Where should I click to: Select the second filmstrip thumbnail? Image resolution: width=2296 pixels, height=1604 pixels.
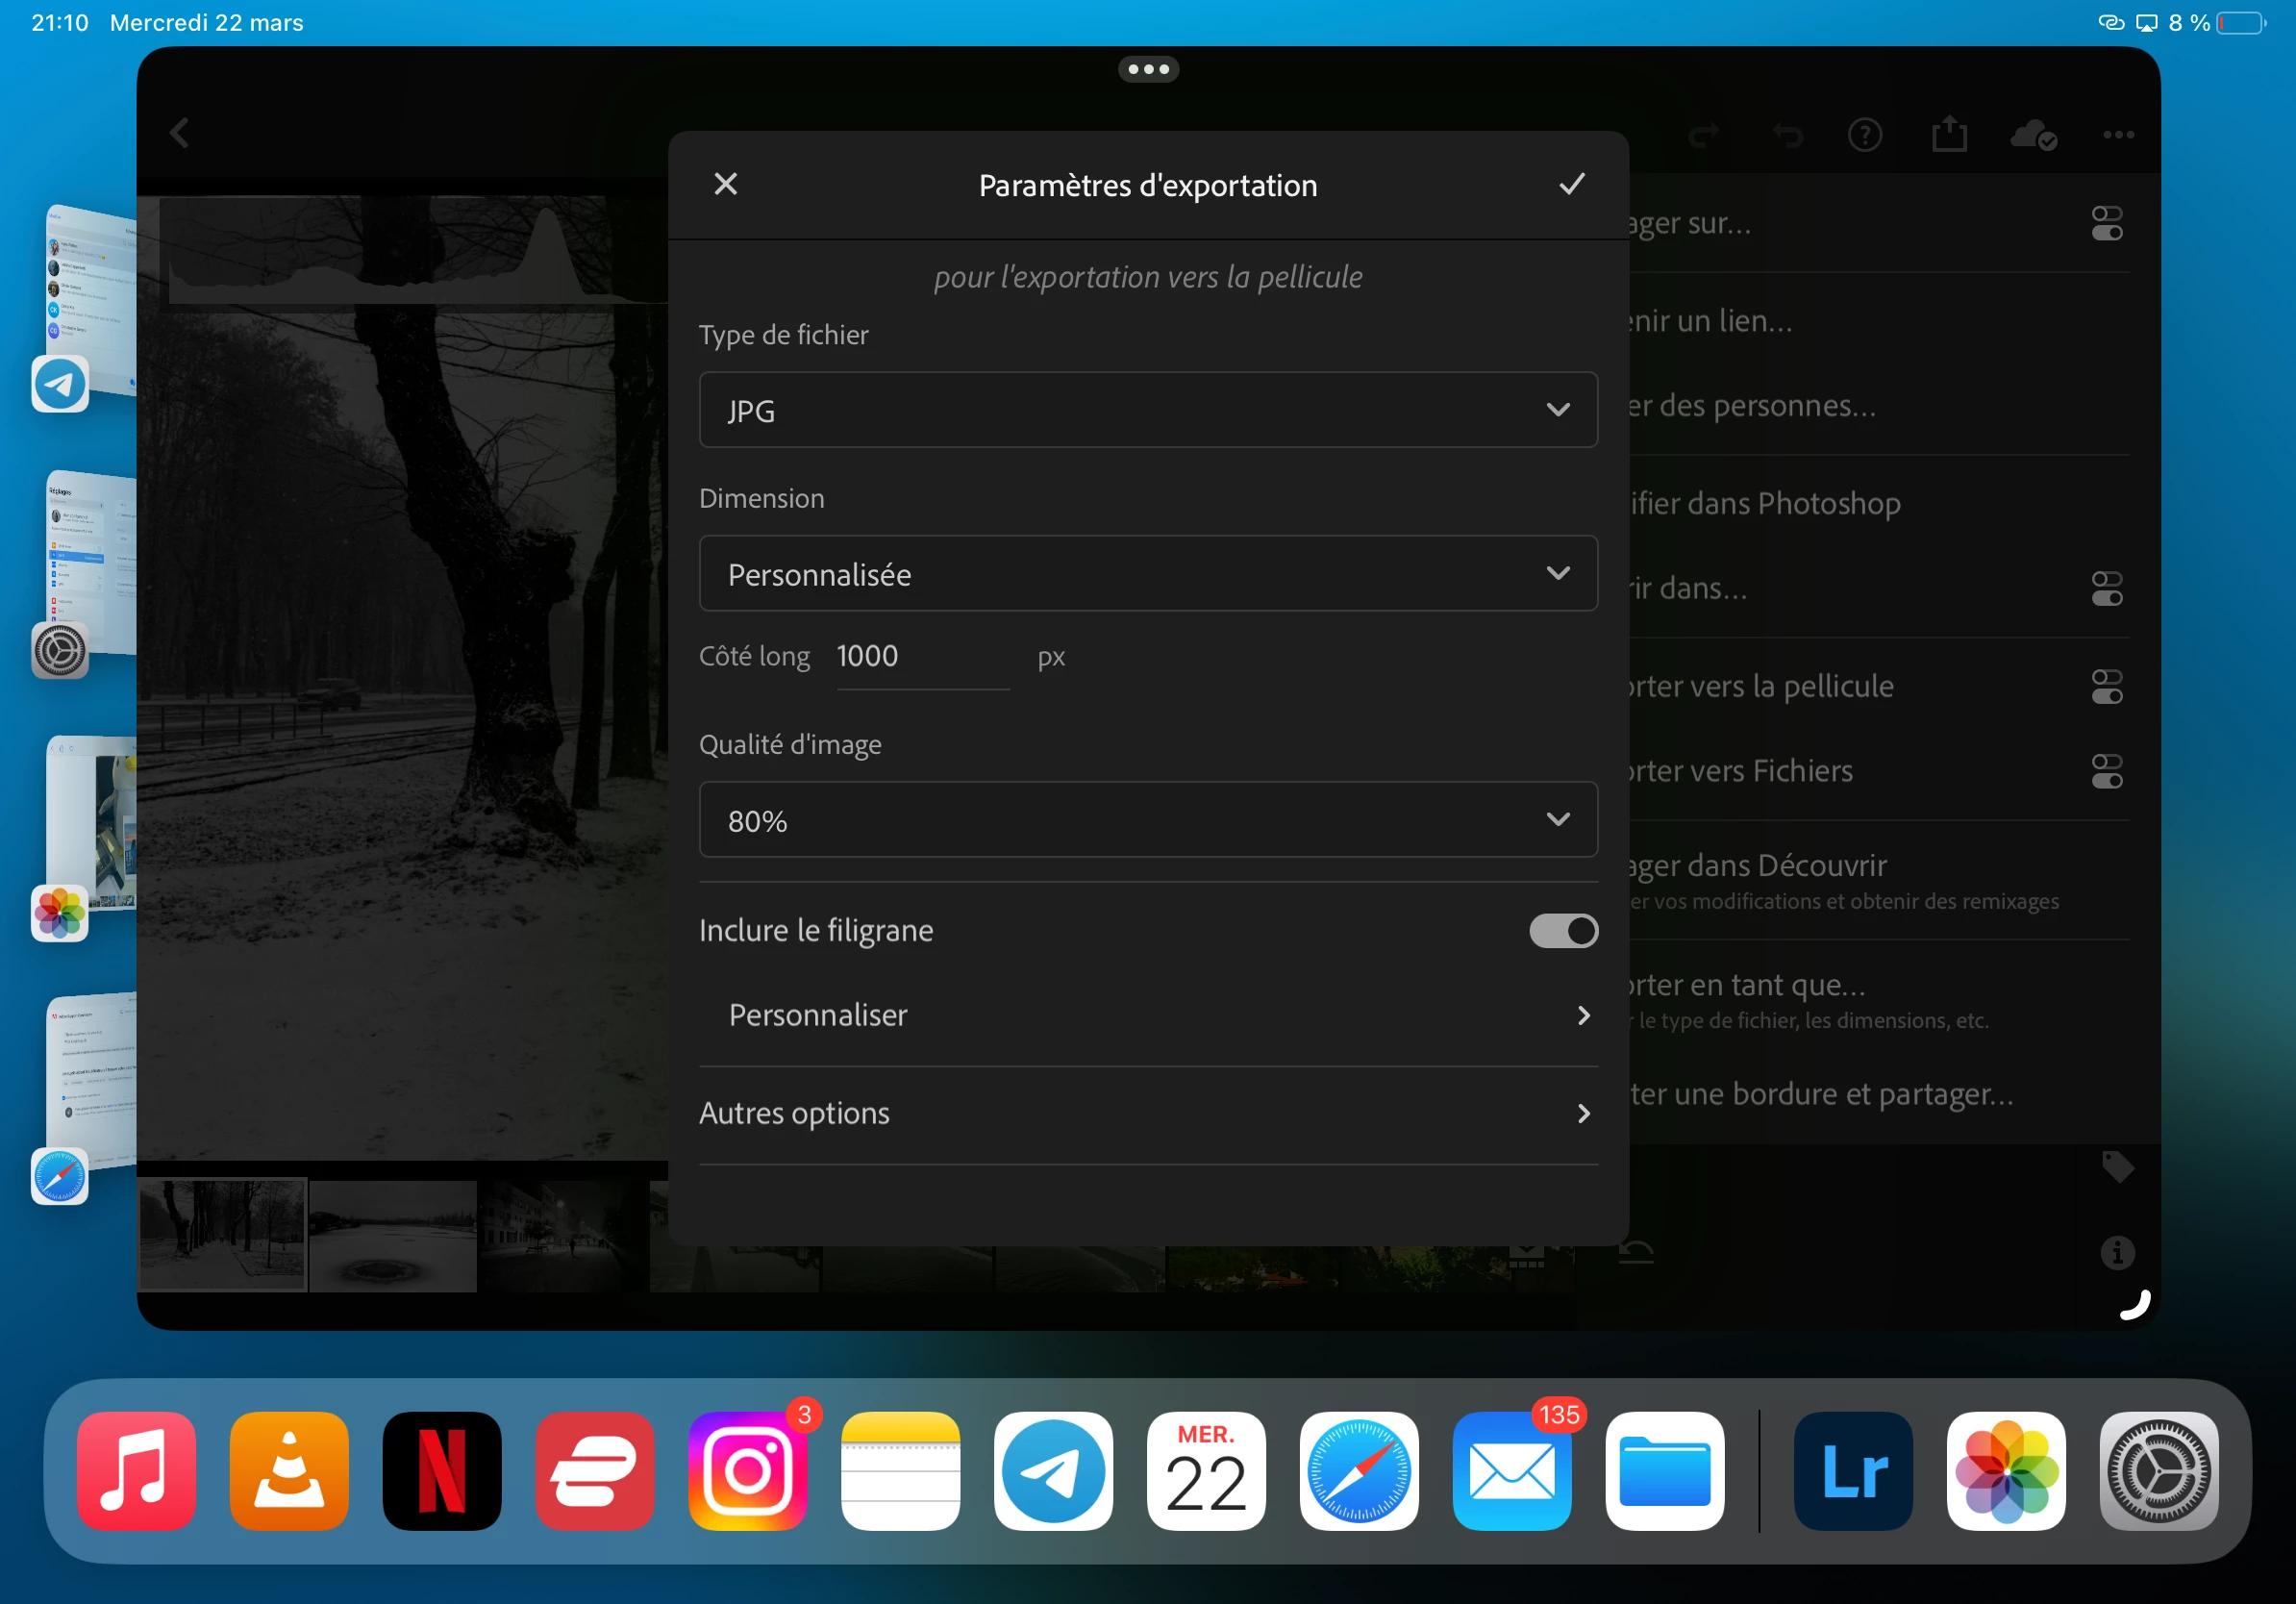(392, 1236)
